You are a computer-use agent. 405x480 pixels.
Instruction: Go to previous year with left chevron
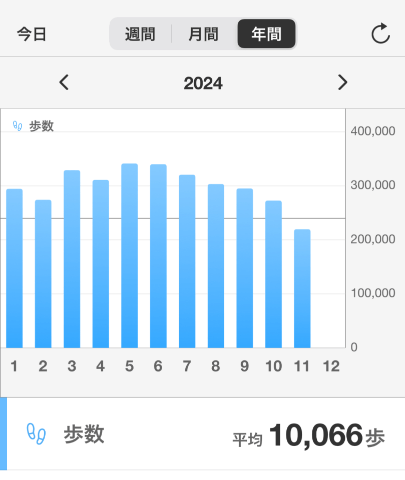(64, 82)
